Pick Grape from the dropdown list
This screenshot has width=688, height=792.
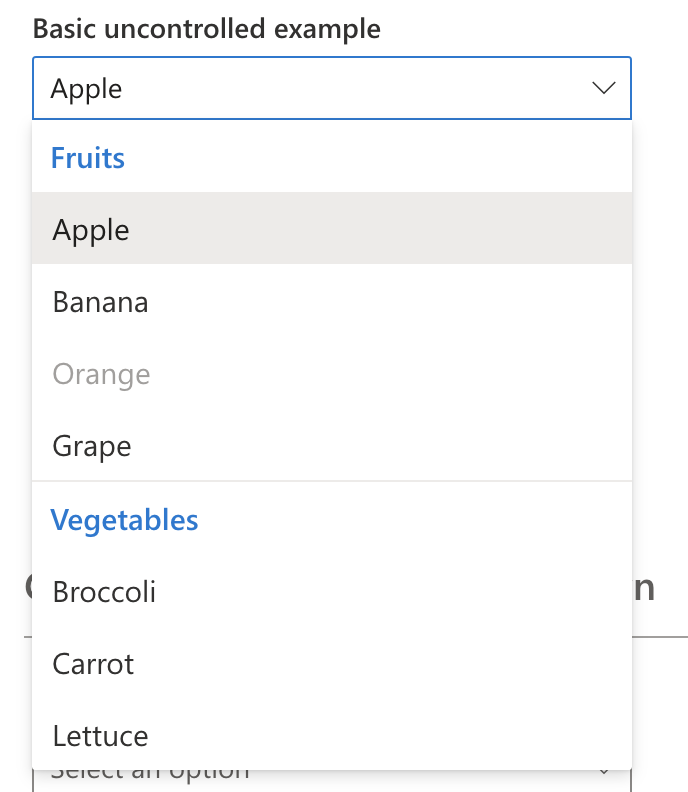[x=332, y=446]
